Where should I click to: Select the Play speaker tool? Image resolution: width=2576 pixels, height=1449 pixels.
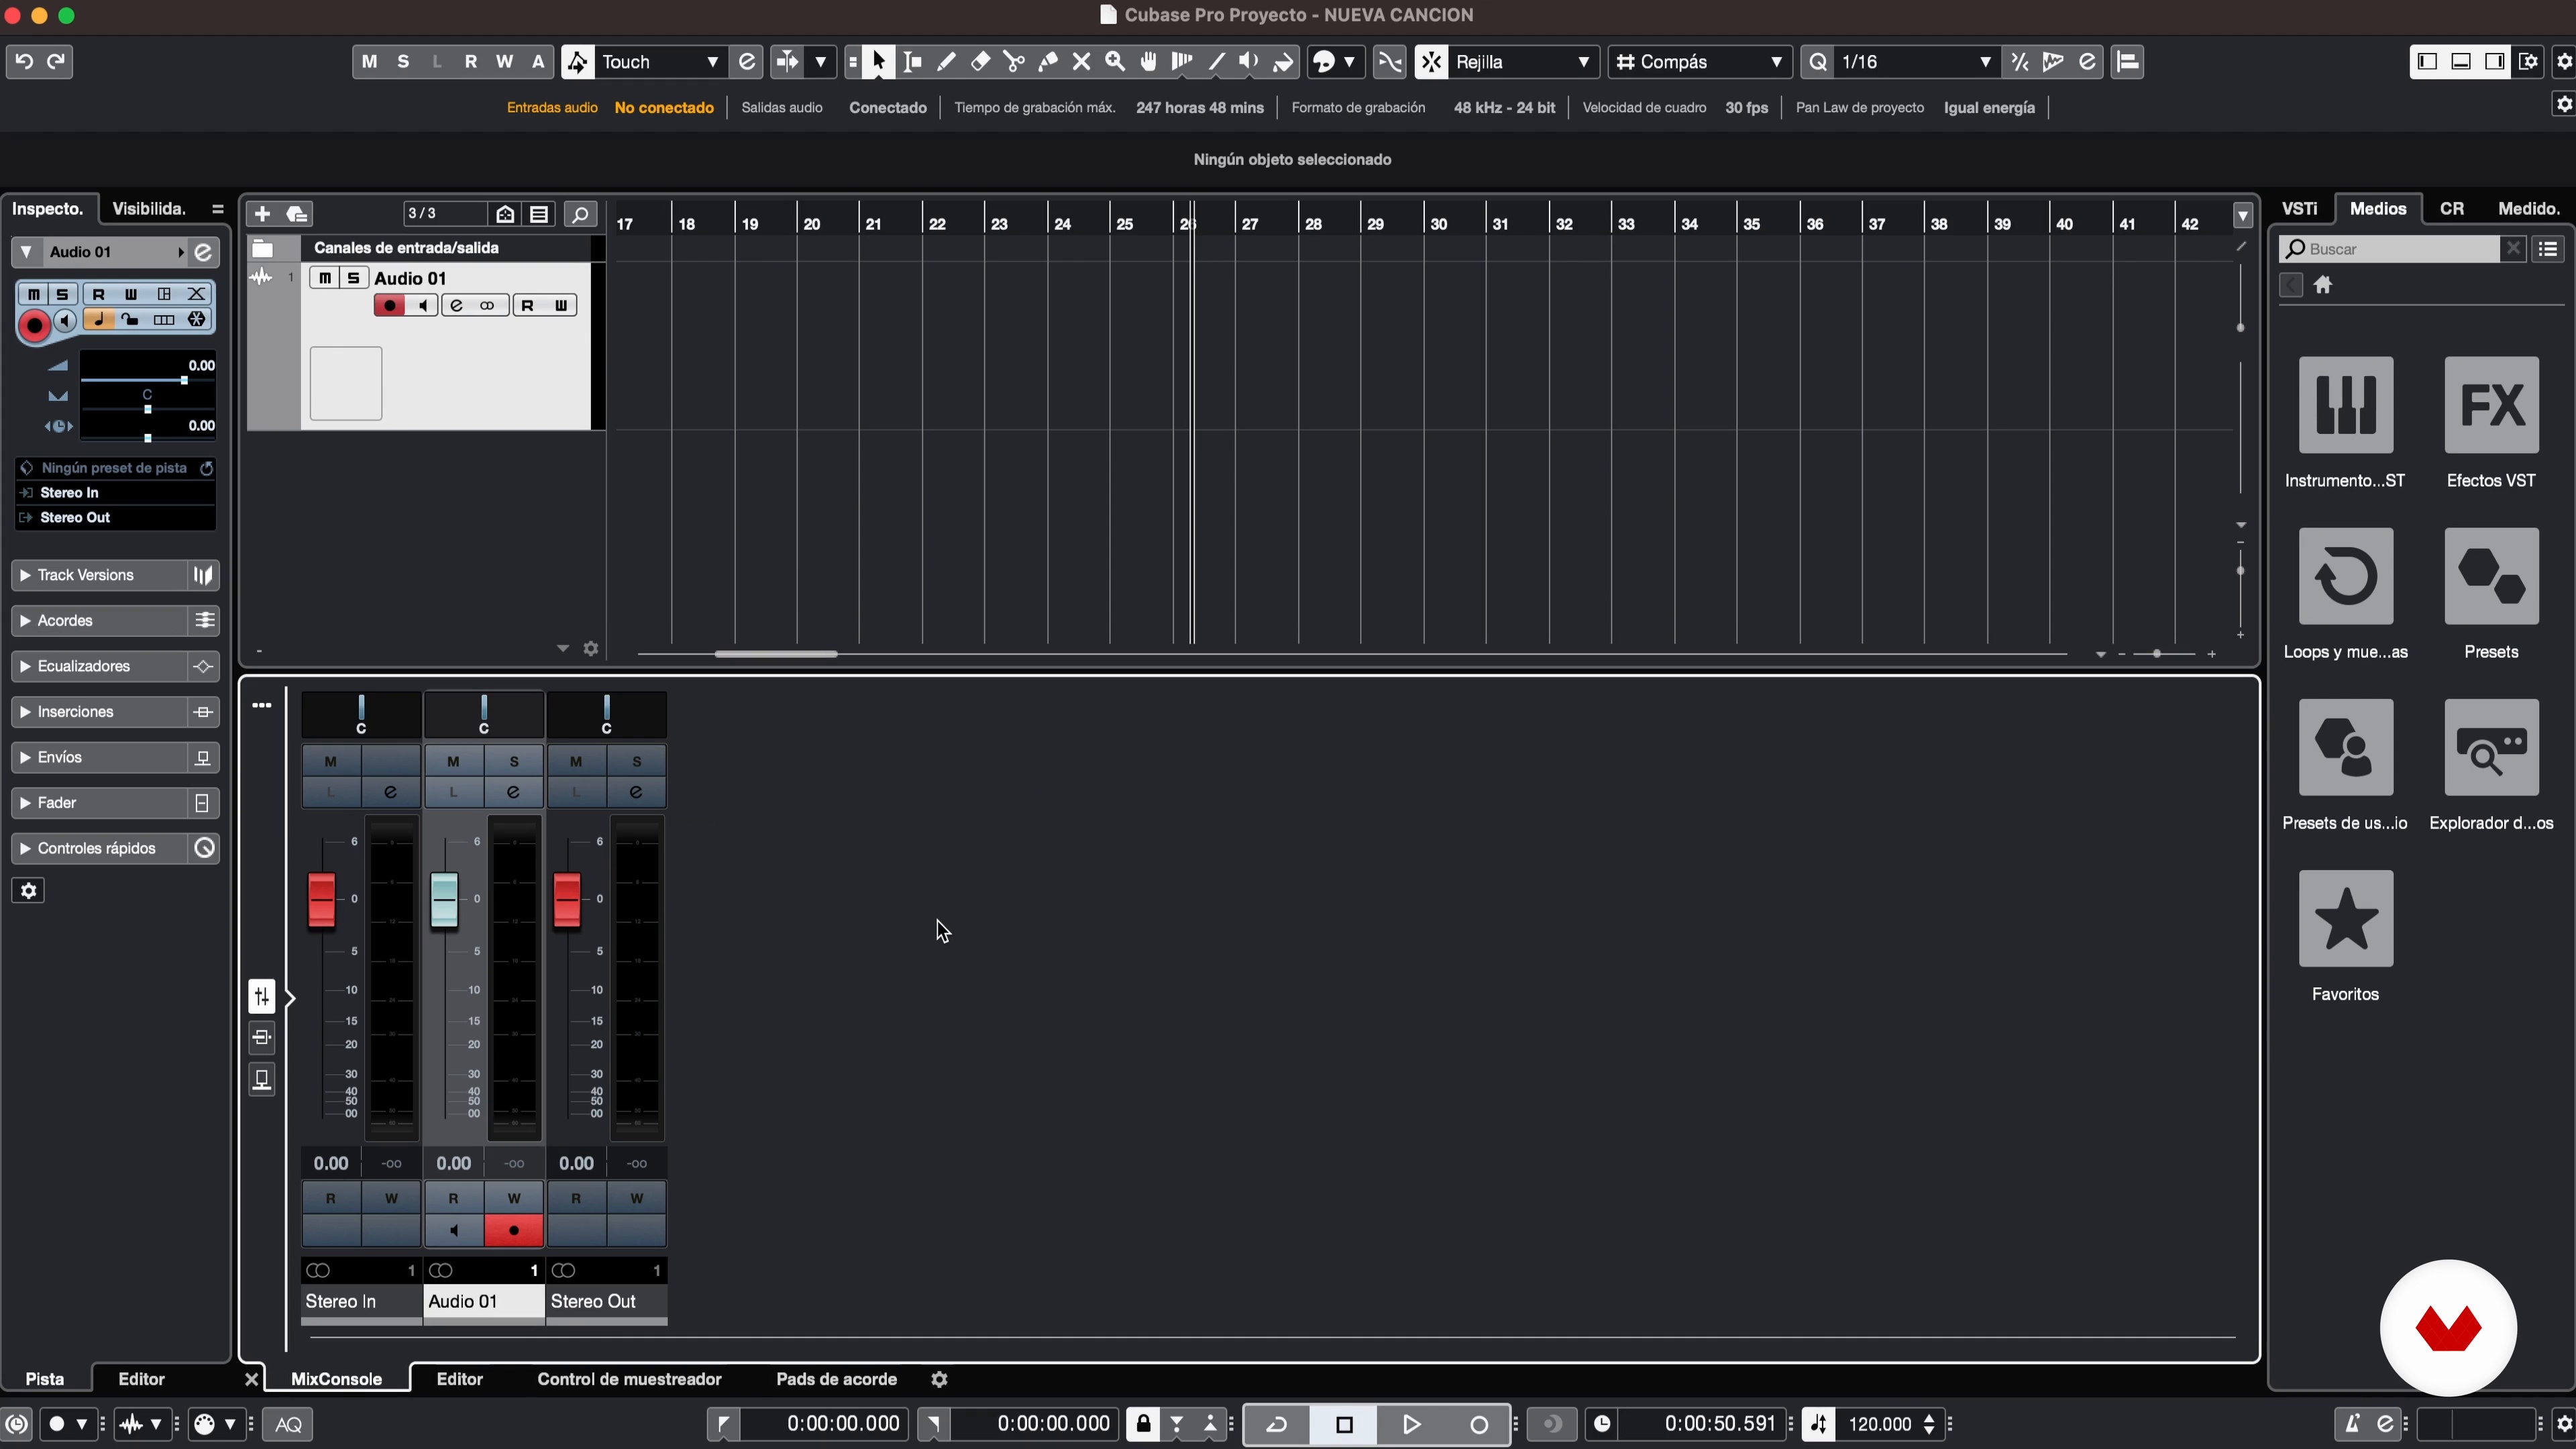click(1249, 62)
